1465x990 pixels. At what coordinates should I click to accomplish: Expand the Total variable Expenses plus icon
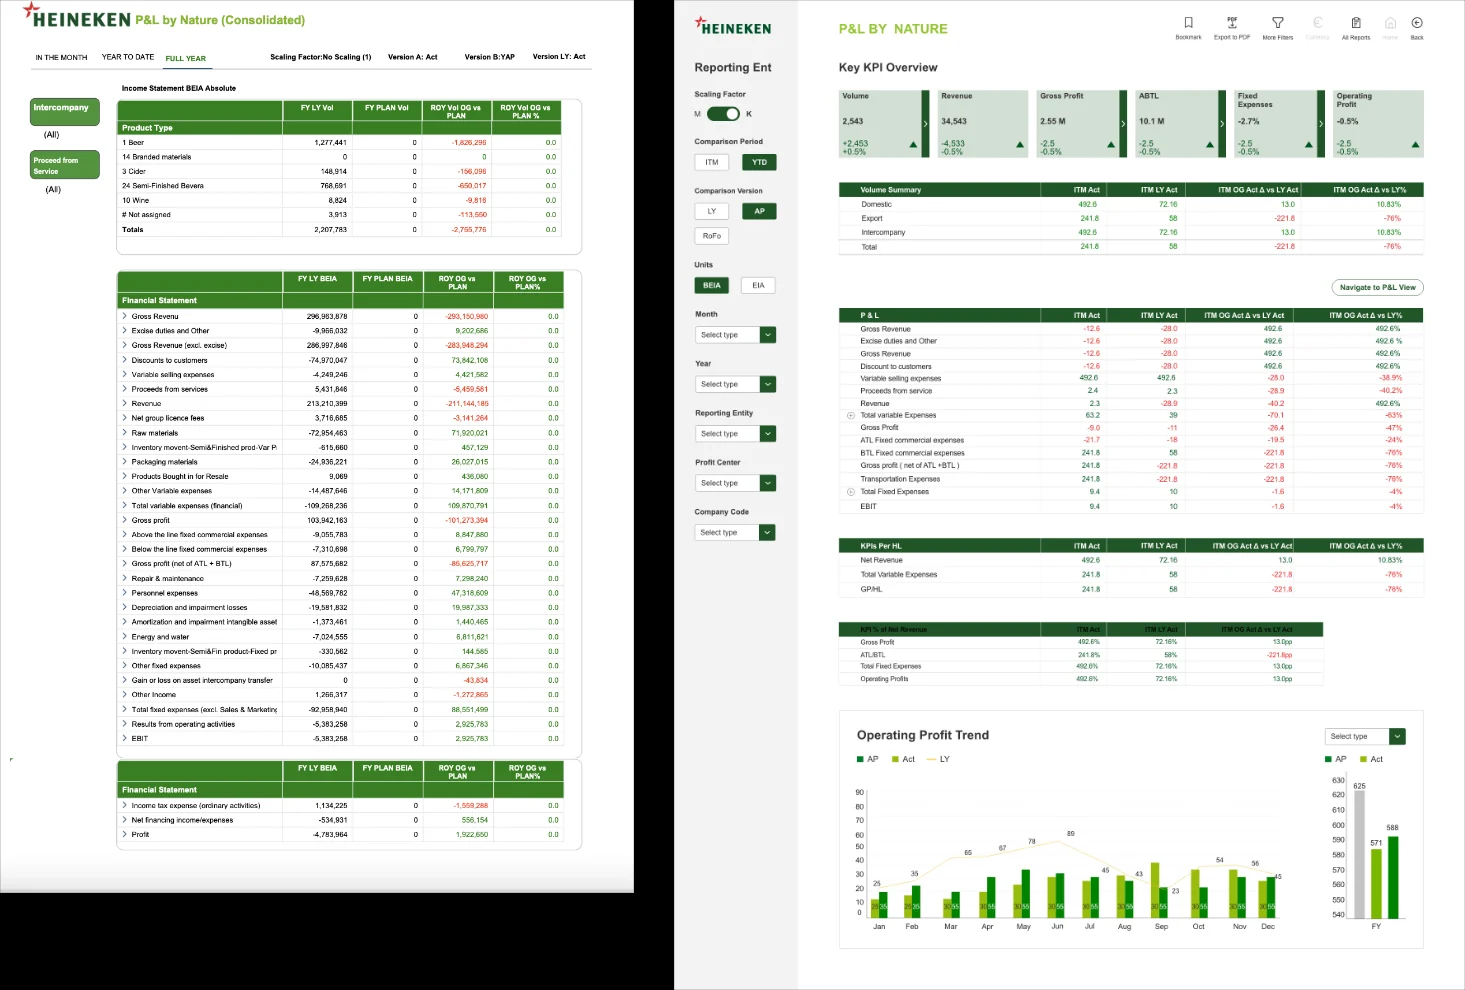[x=851, y=415]
